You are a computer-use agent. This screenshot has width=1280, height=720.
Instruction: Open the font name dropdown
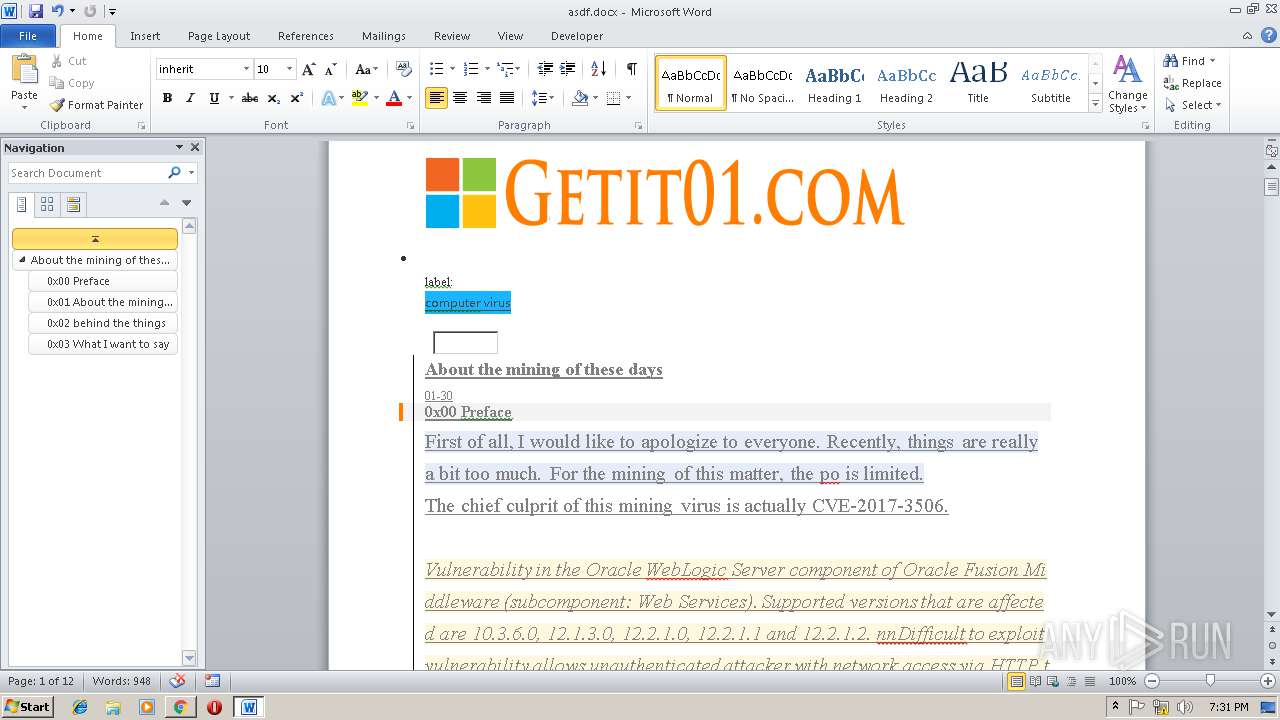(246, 69)
